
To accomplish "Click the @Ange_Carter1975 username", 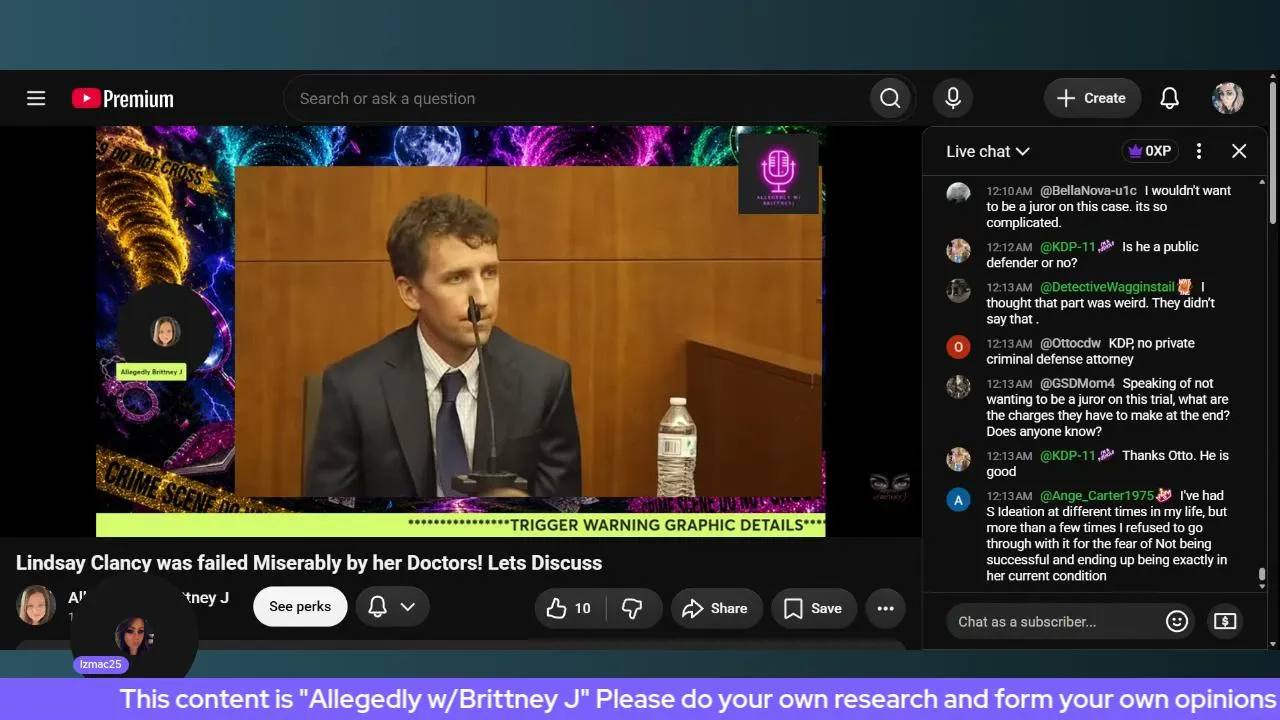I will 1097,495.
